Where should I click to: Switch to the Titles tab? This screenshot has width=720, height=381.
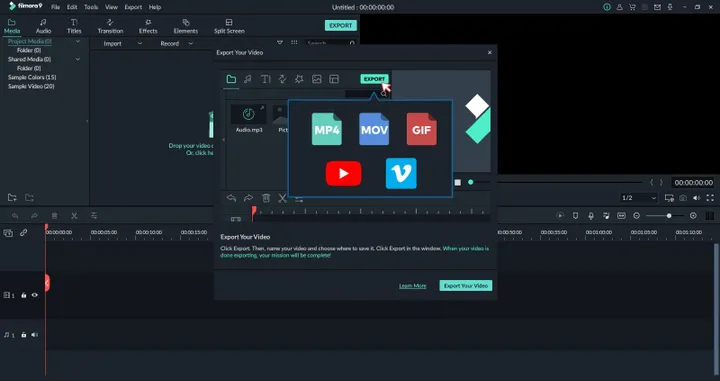74,26
